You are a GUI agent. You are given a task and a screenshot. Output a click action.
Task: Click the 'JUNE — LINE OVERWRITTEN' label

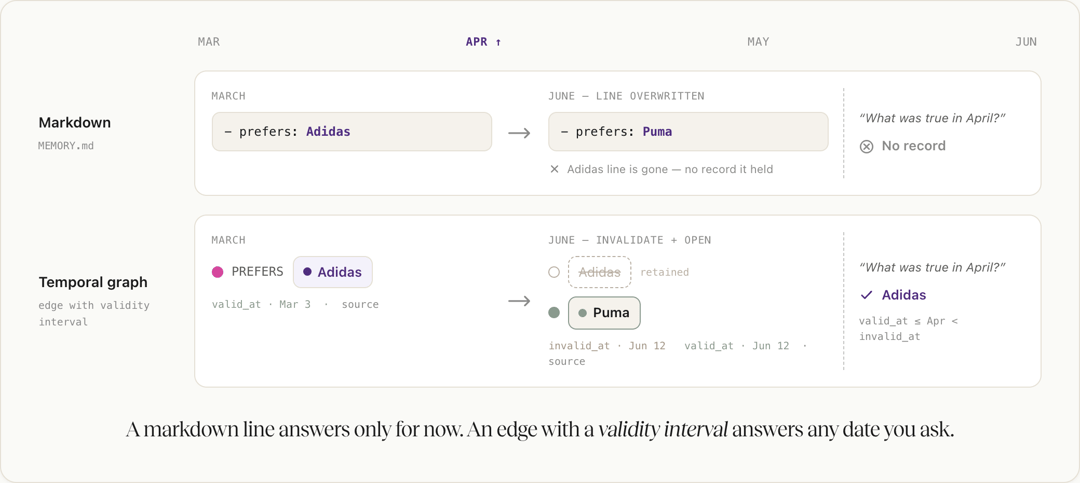click(x=626, y=96)
